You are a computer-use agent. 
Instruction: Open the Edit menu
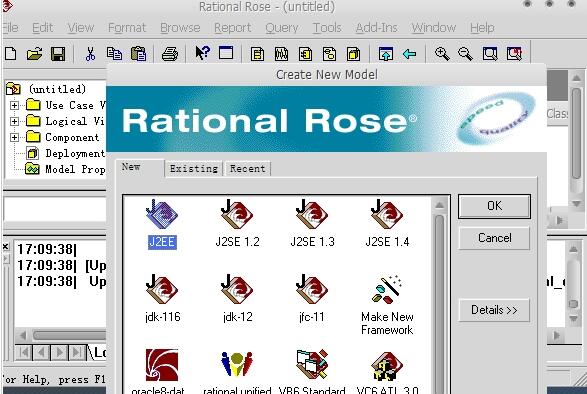click(42, 28)
